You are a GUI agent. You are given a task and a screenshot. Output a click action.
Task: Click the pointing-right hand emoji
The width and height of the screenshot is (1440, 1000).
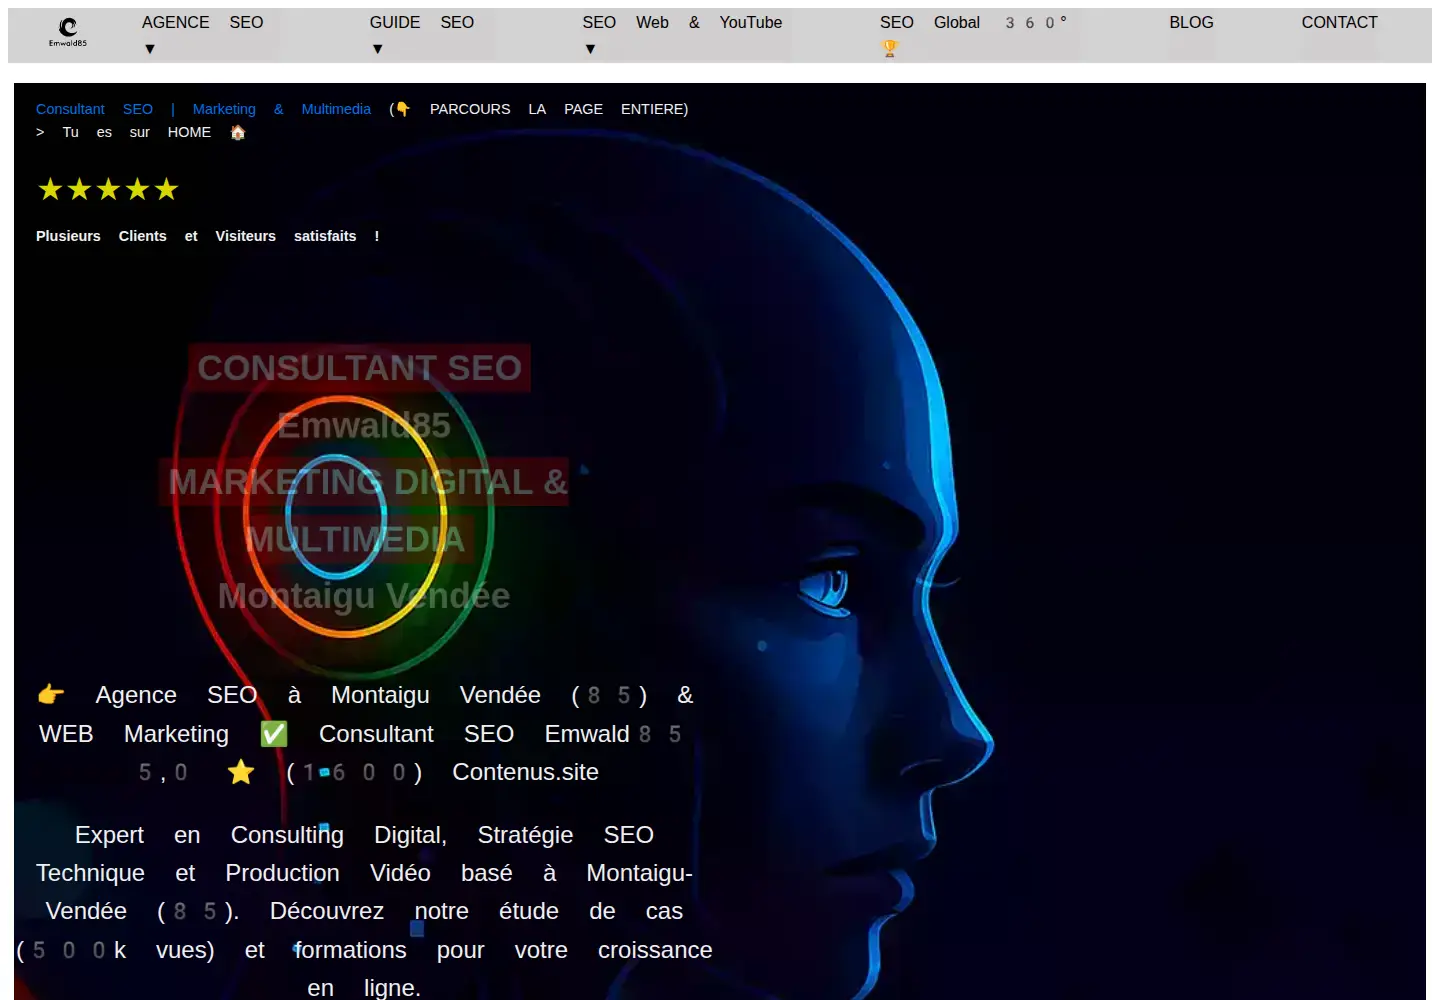click(51, 694)
